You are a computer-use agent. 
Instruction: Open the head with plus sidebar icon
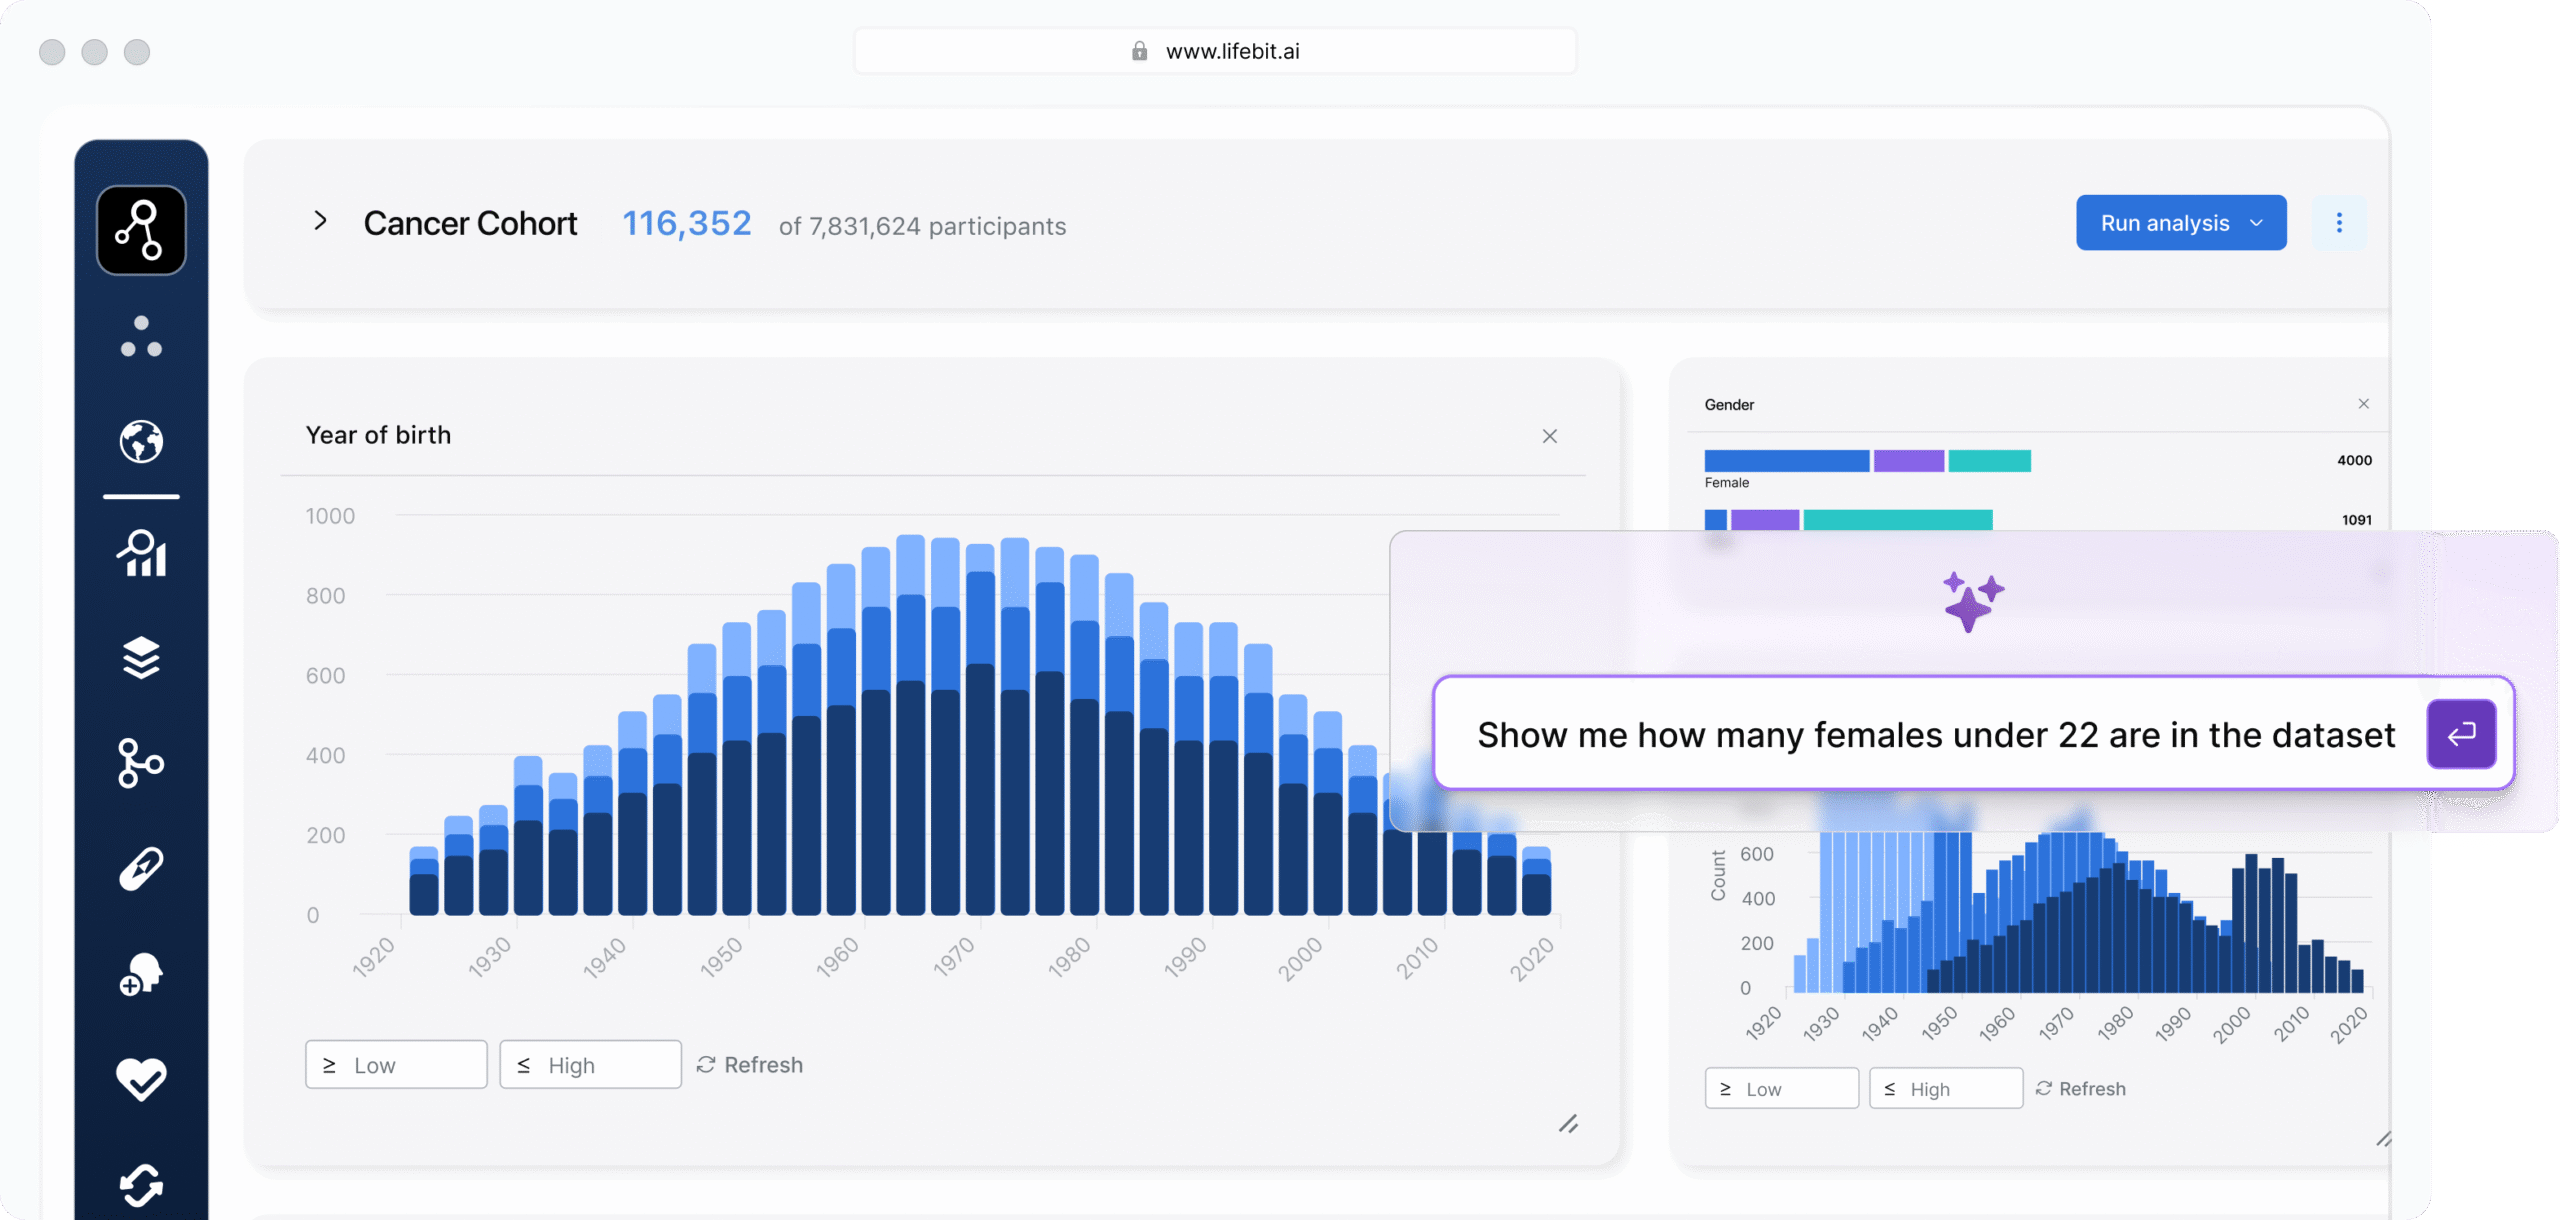[x=141, y=974]
